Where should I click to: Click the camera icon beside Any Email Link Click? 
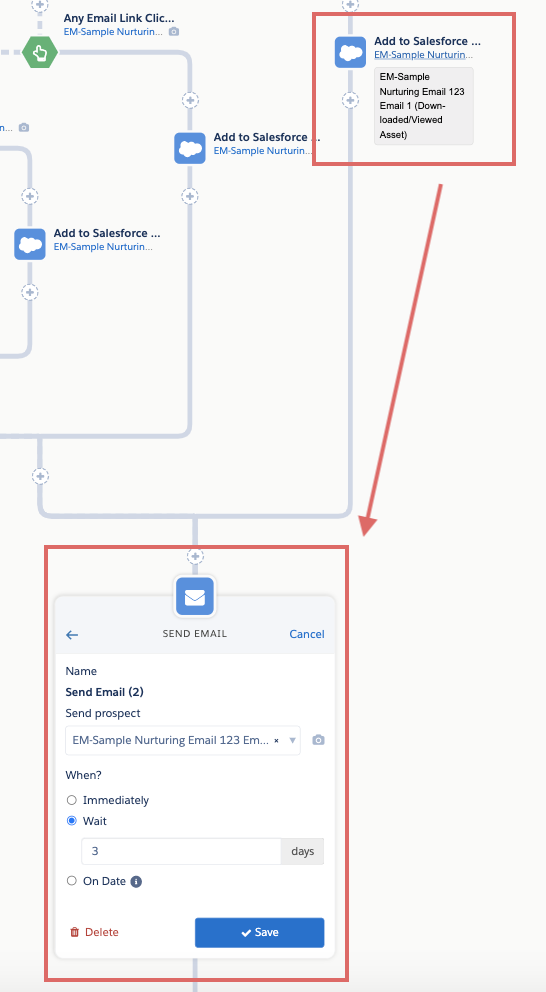click(x=173, y=32)
